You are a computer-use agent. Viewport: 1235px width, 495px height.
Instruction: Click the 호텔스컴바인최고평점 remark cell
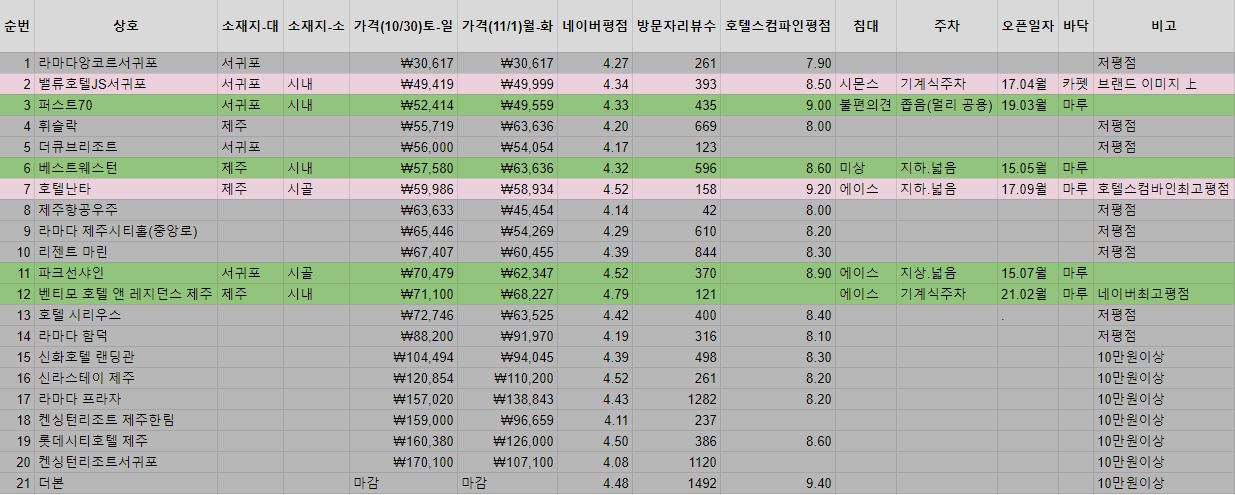pyautogui.click(x=1164, y=189)
